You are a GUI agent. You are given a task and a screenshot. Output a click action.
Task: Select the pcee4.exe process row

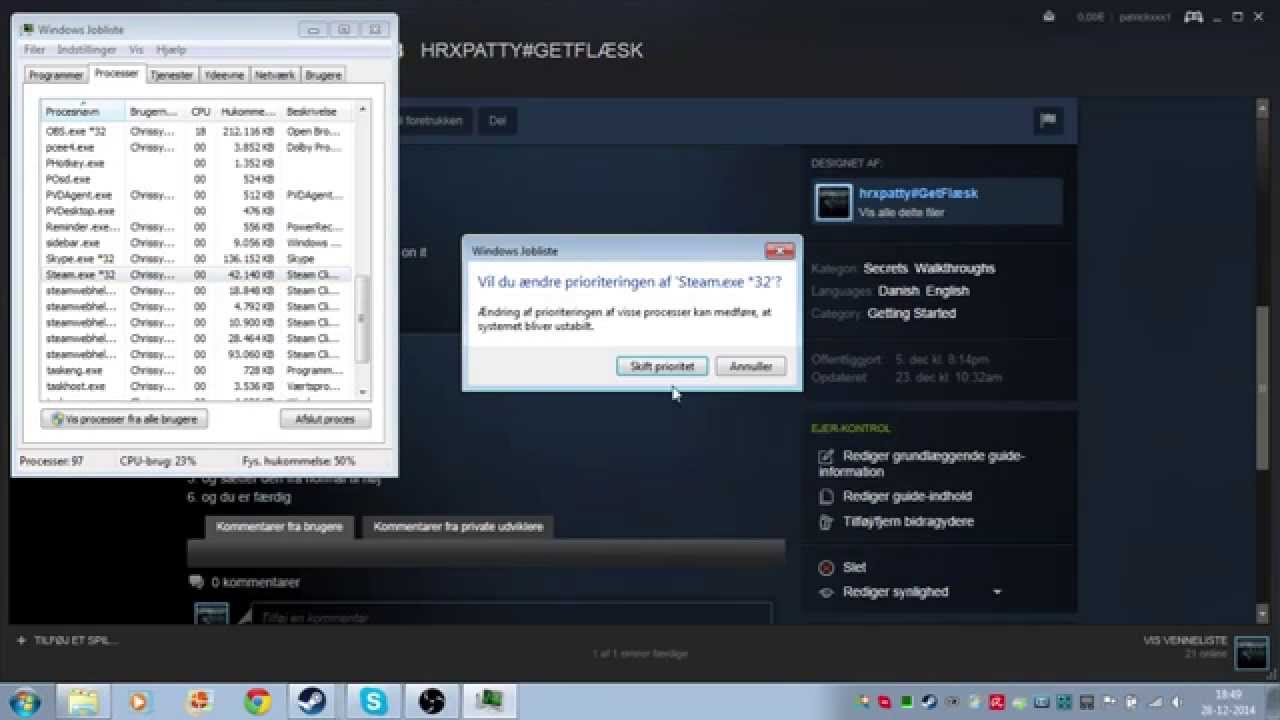(x=197, y=147)
